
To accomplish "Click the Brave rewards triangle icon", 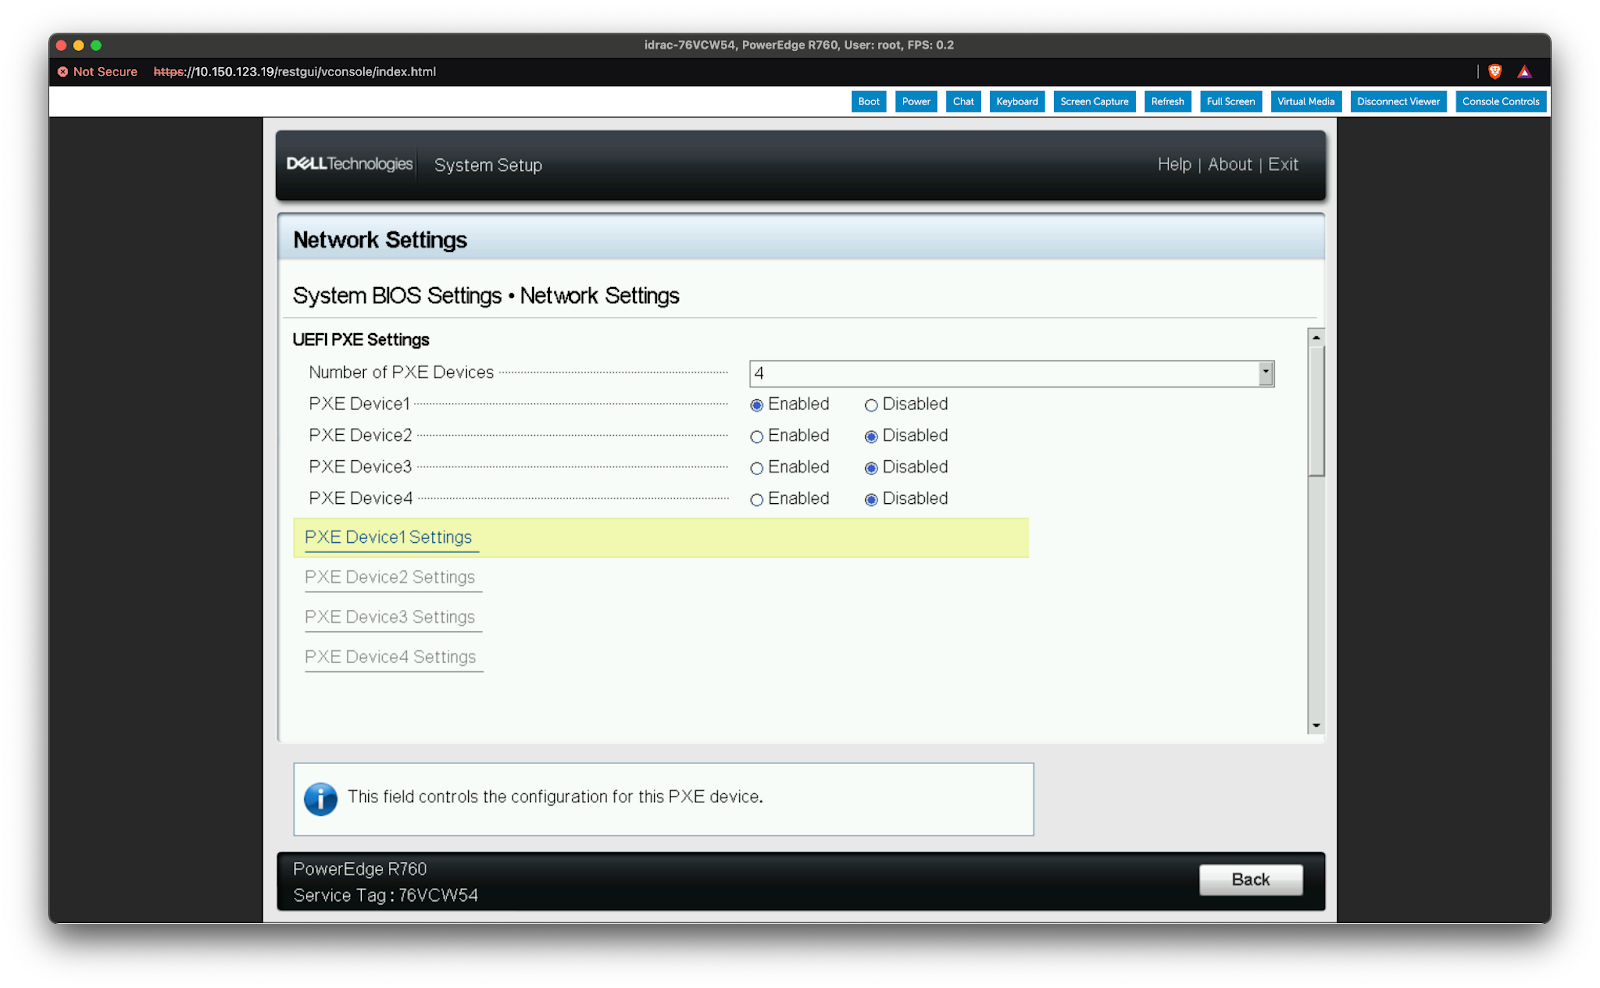I will (x=1524, y=72).
